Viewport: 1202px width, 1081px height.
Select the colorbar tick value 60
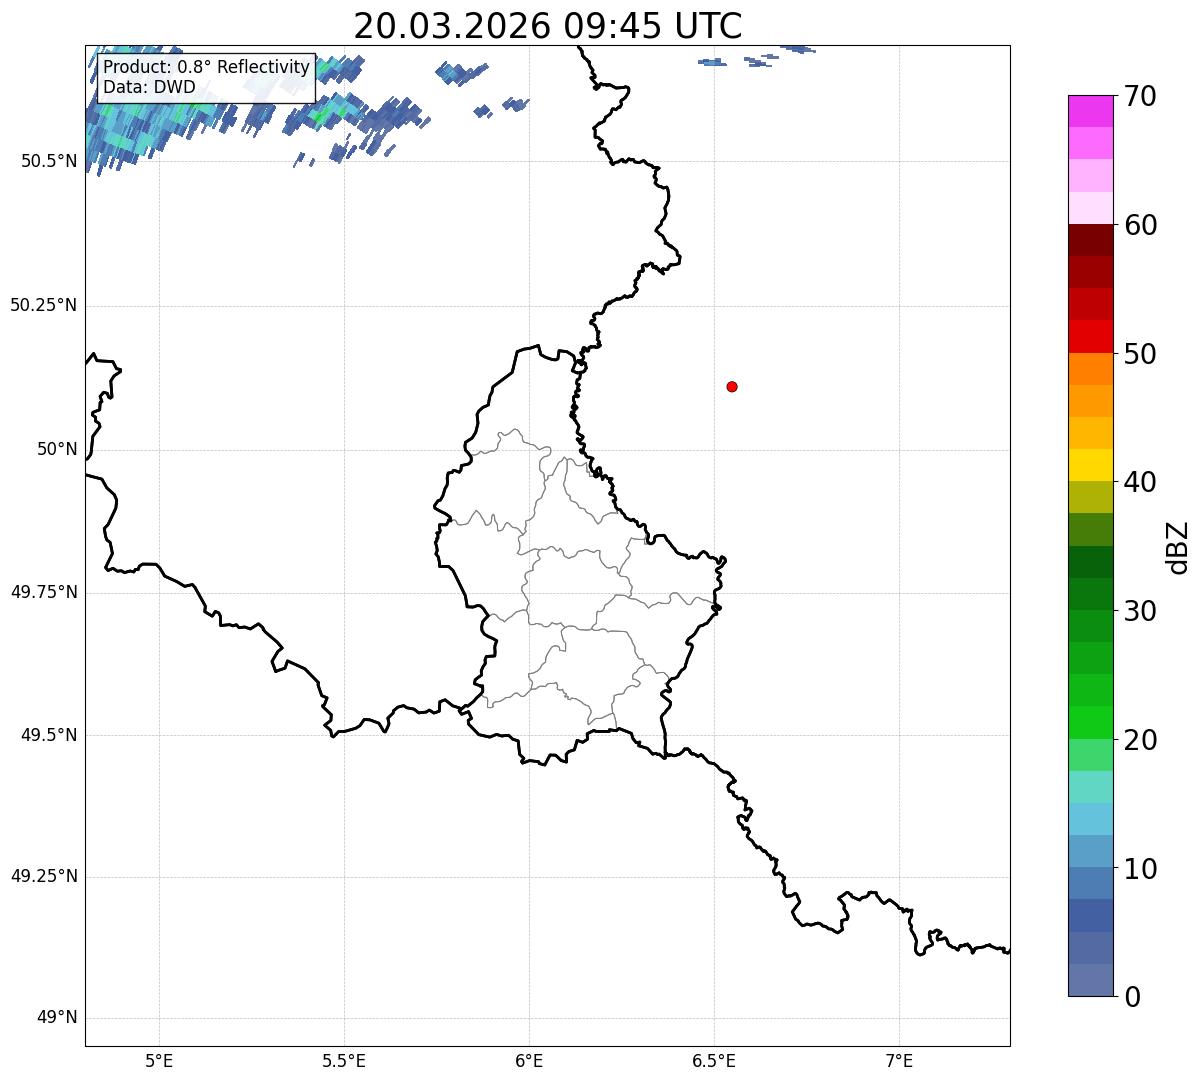(1141, 225)
